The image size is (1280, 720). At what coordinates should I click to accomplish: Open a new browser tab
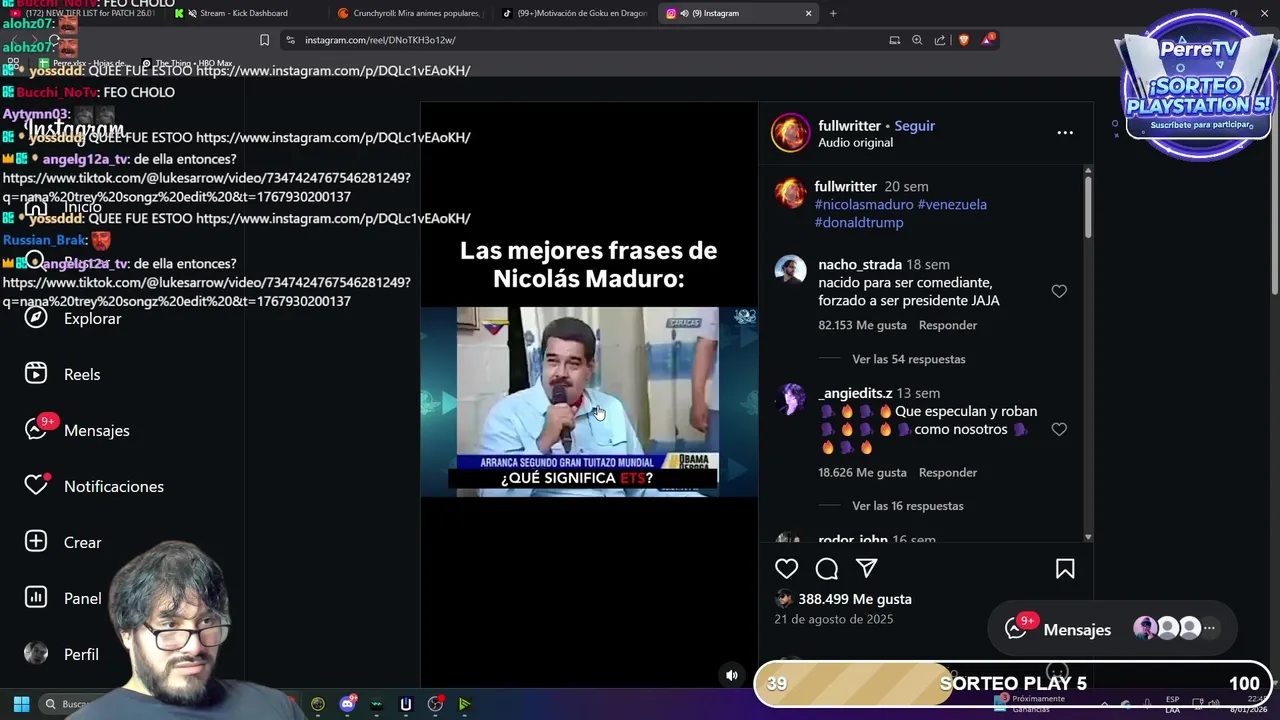click(833, 13)
